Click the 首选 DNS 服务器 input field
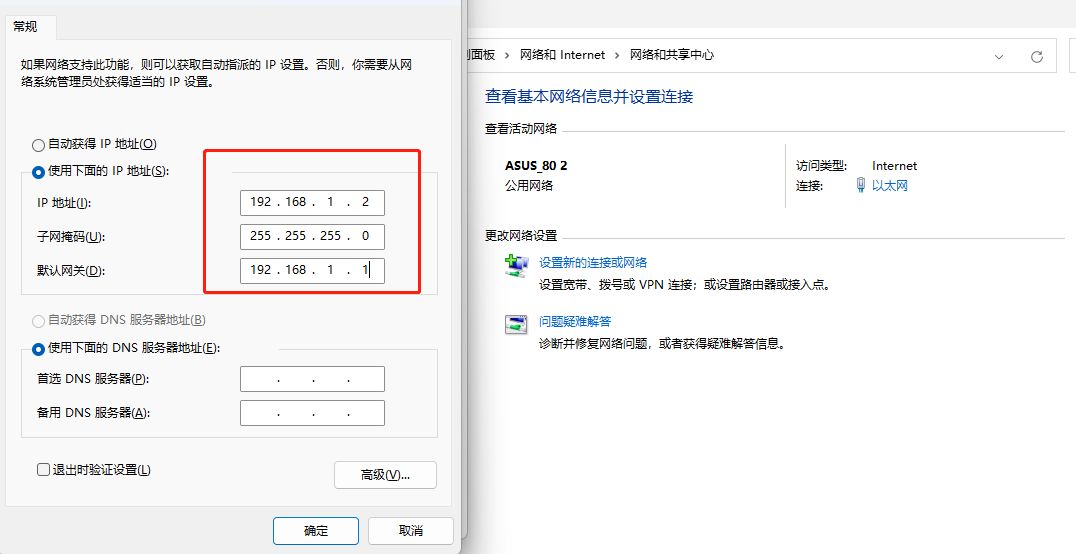 pos(312,379)
